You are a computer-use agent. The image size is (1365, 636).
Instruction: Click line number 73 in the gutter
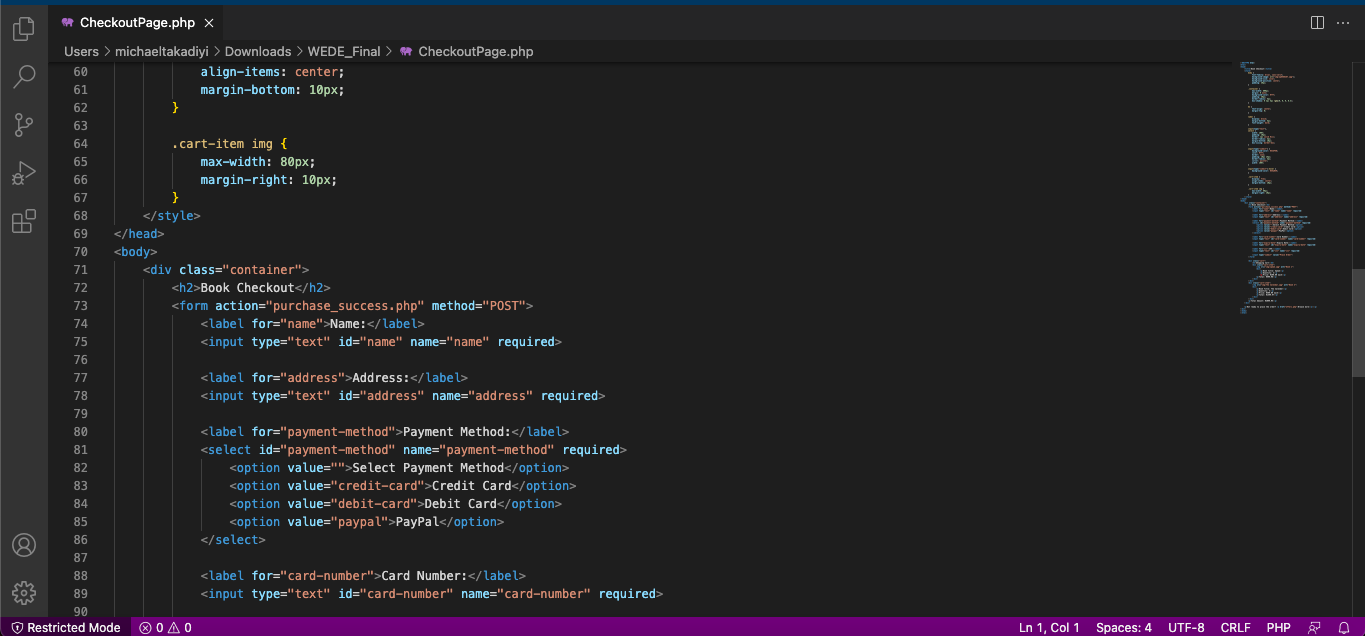tap(80, 306)
